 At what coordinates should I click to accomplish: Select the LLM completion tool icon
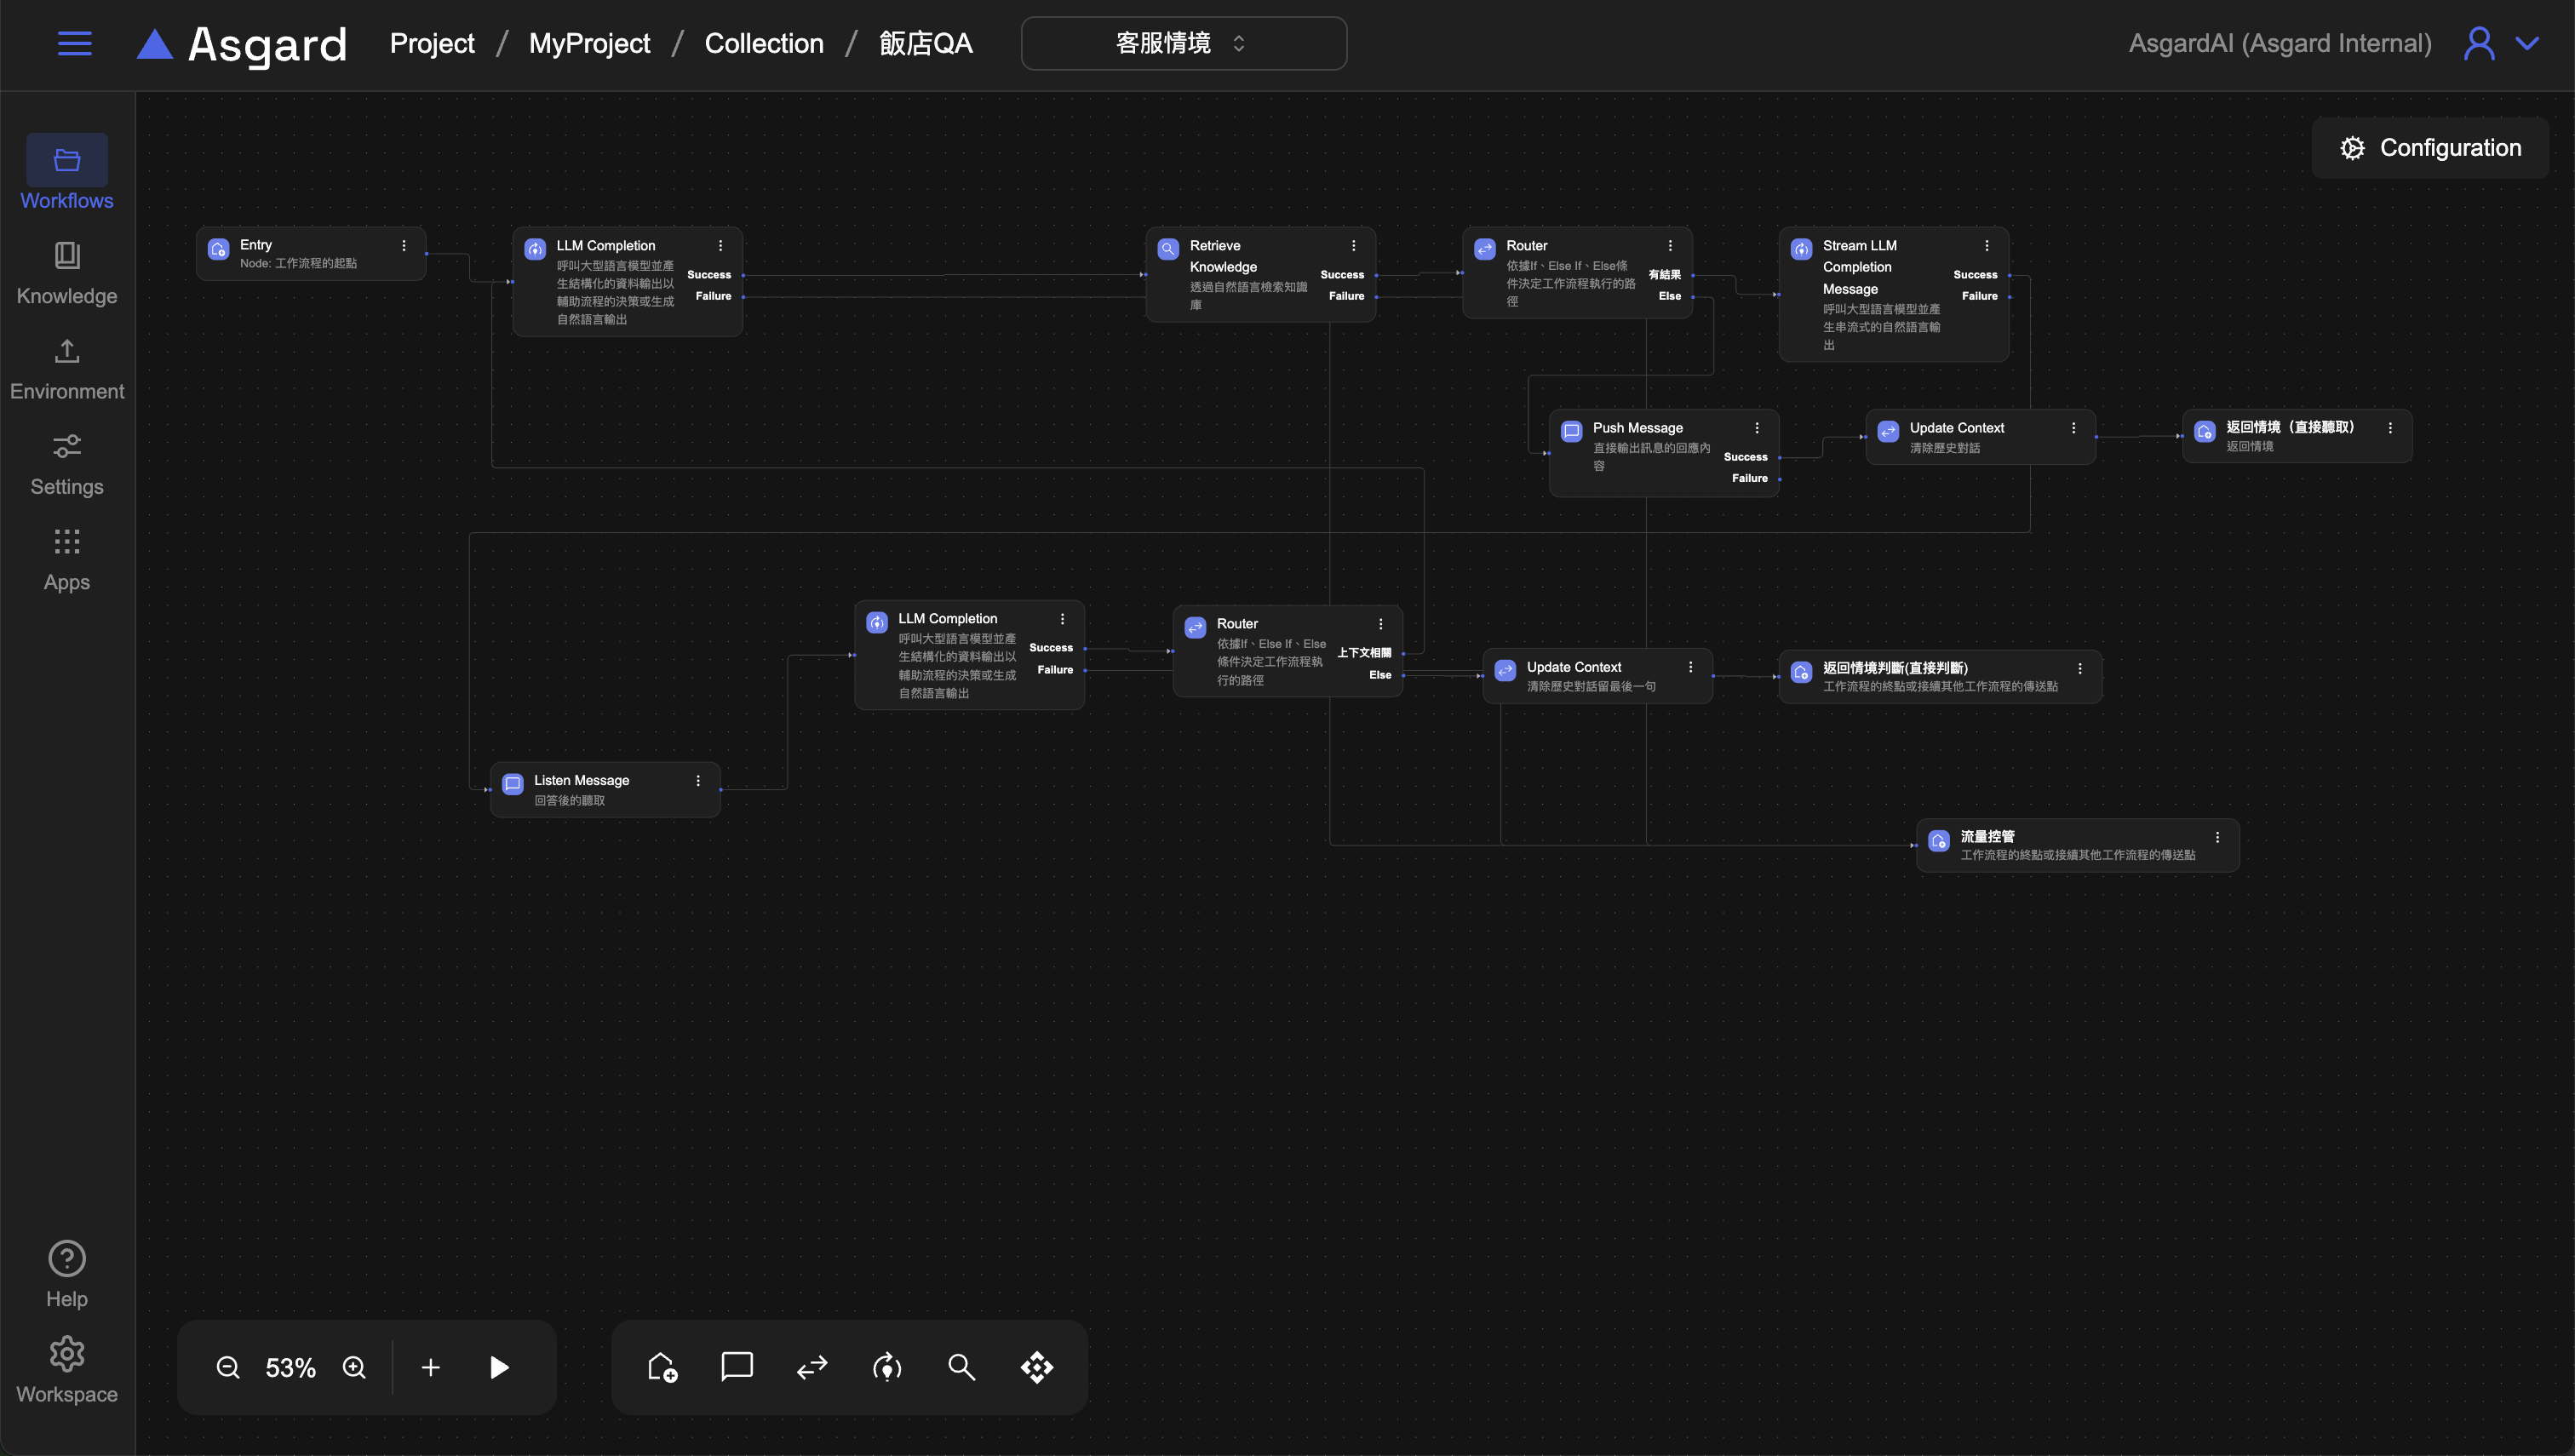click(x=887, y=1367)
